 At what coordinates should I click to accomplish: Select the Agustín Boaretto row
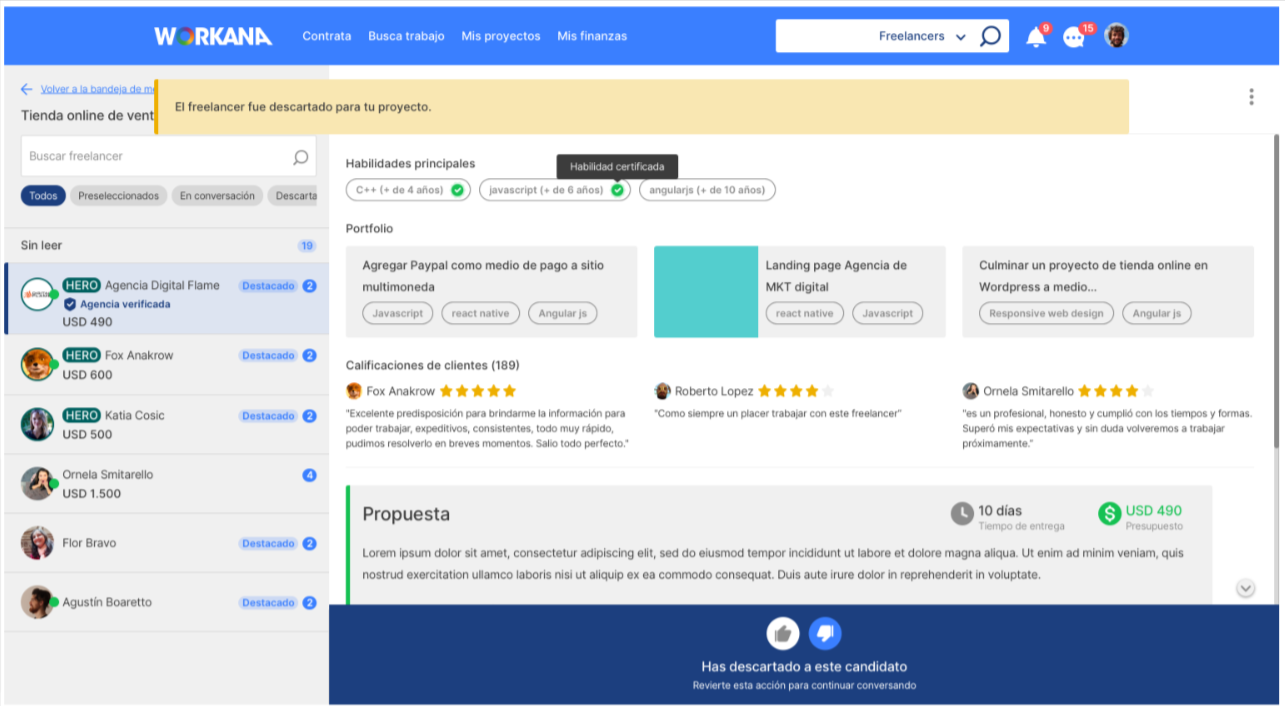click(166, 602)
